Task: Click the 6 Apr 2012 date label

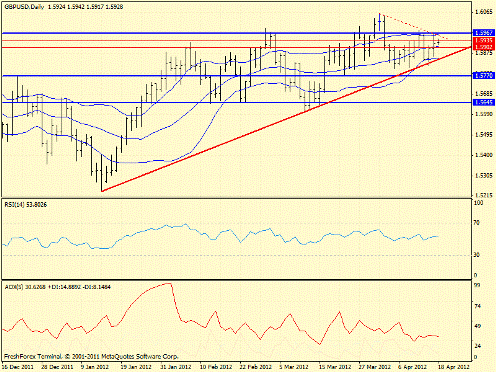Action: 413,367
